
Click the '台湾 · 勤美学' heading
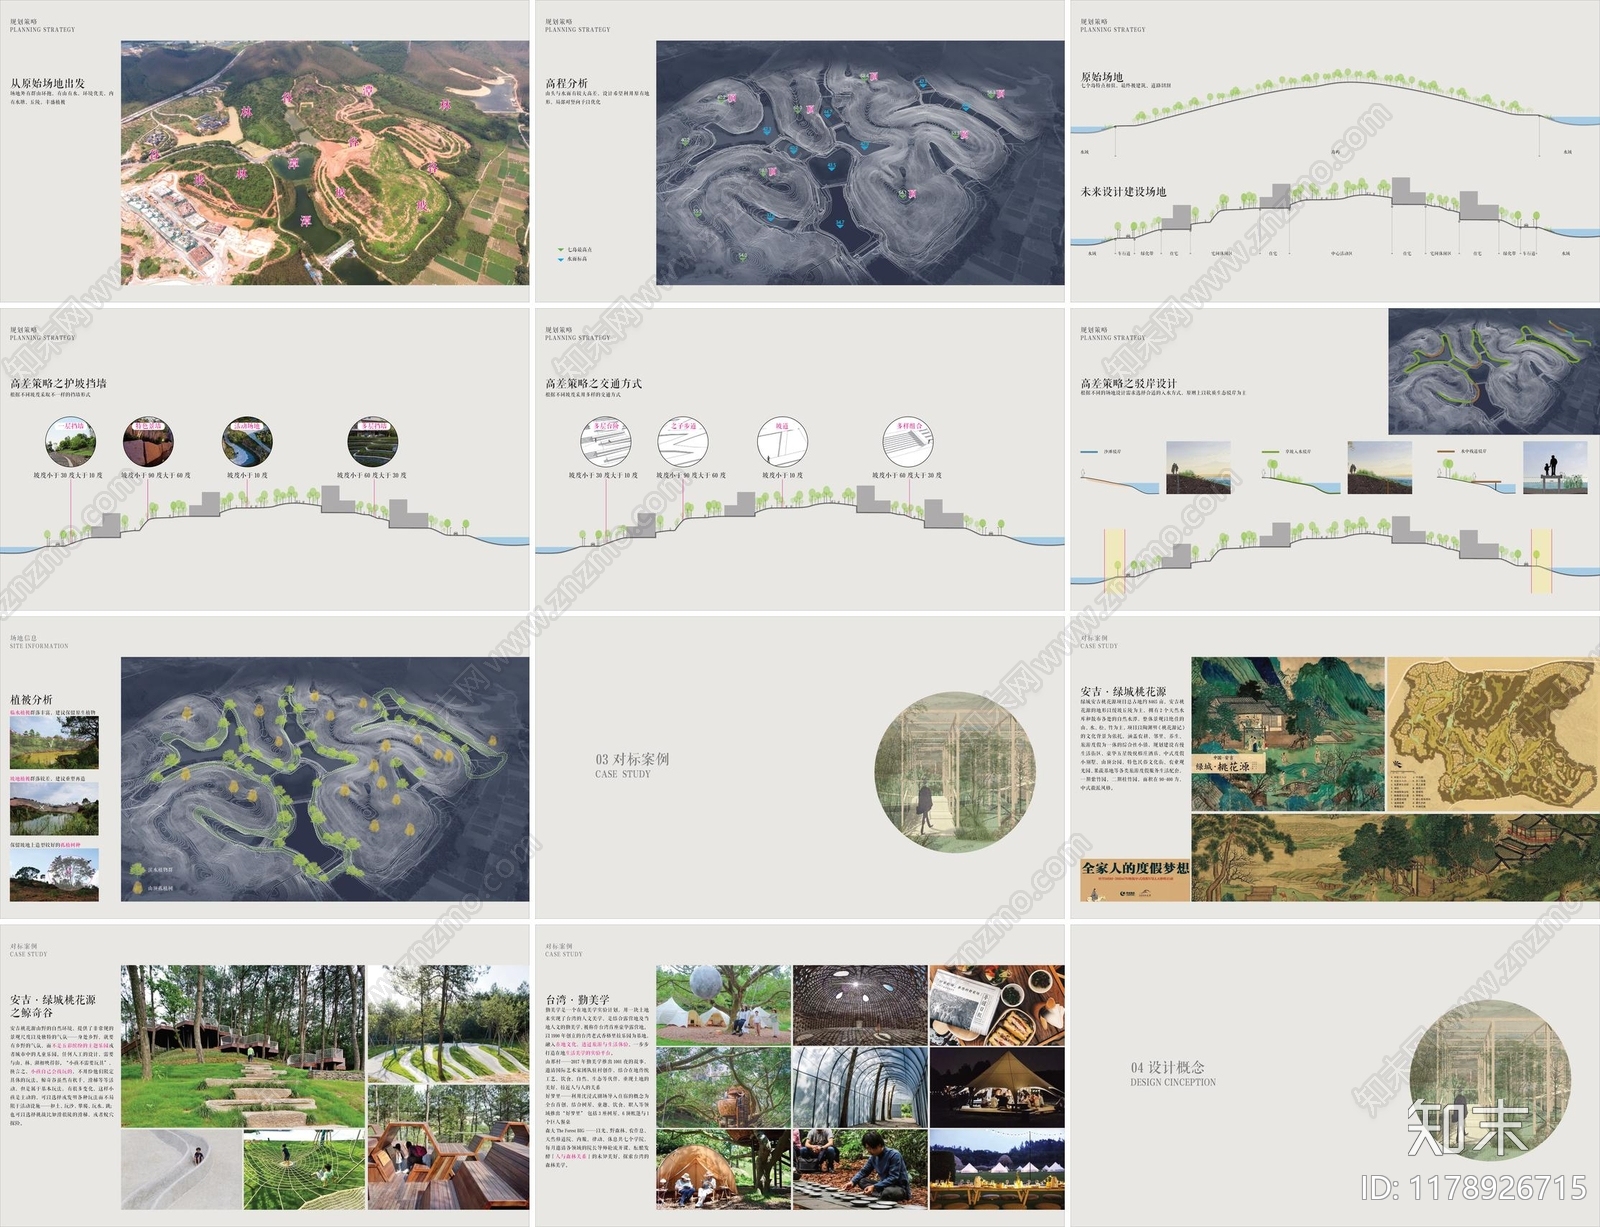pos(577,999)
